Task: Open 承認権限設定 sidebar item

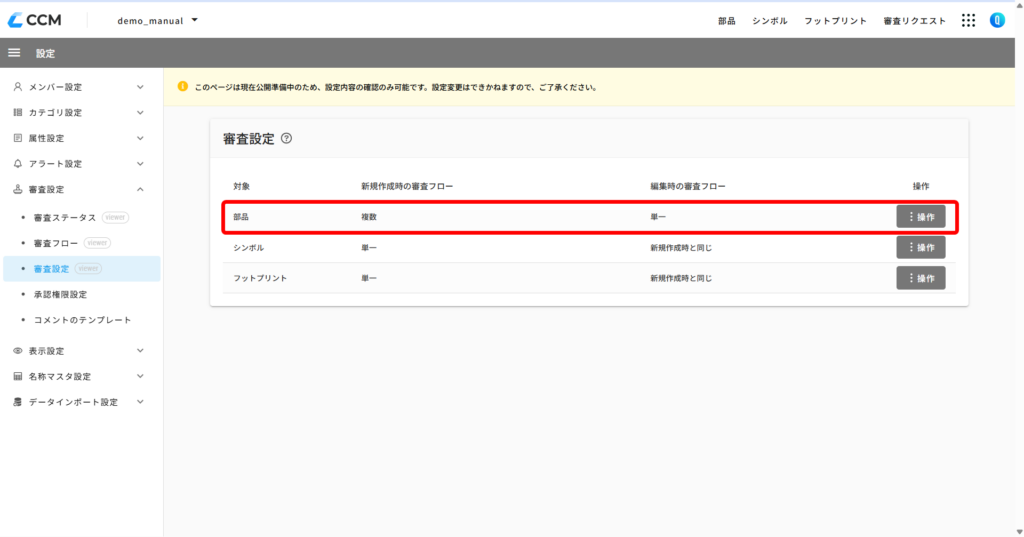Action: point(60,294)
